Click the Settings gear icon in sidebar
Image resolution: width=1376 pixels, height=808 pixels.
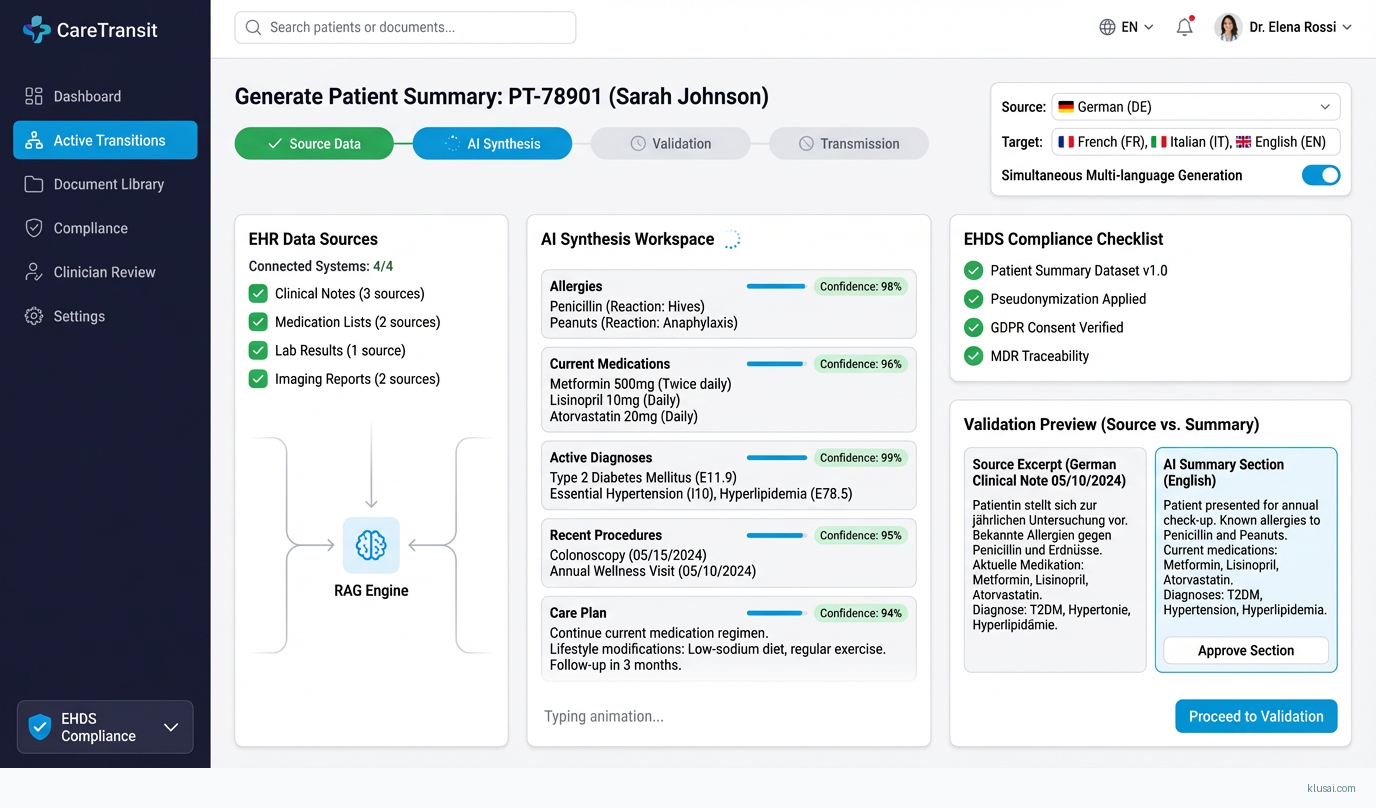pyautogui.click(x=34, y=316)
